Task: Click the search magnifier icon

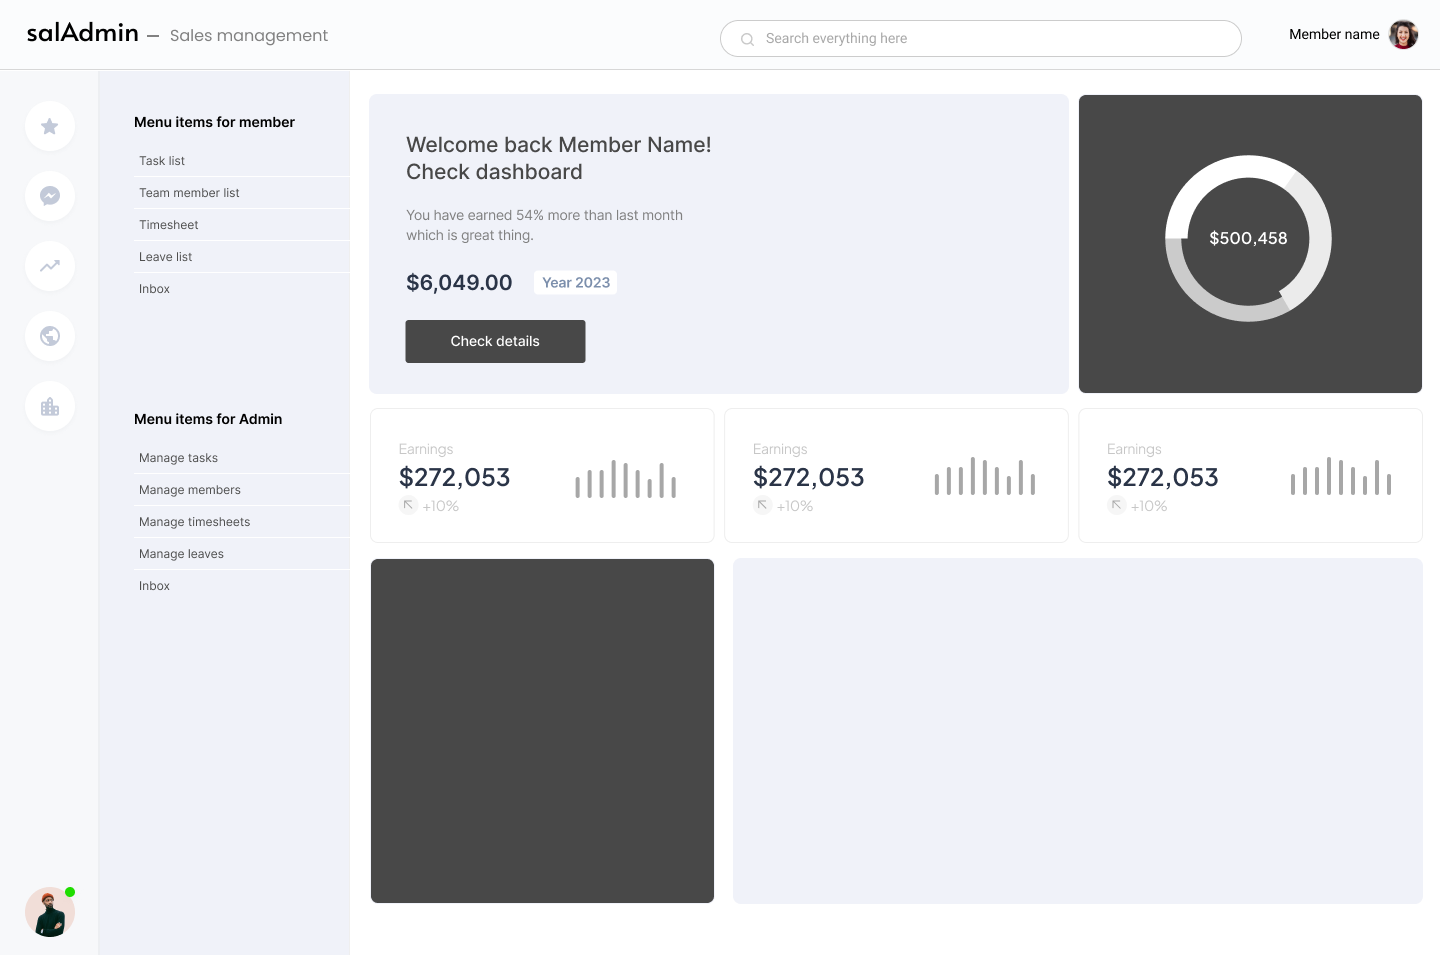Action: [x=747, y=39]
